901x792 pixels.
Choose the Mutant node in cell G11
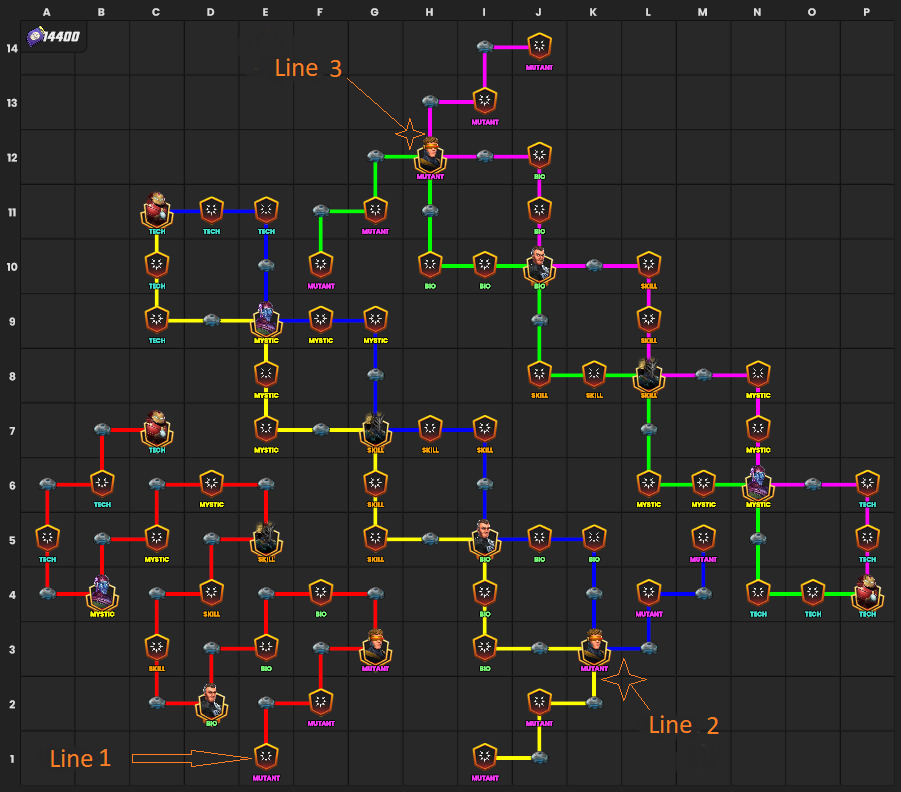coord(375,210)
